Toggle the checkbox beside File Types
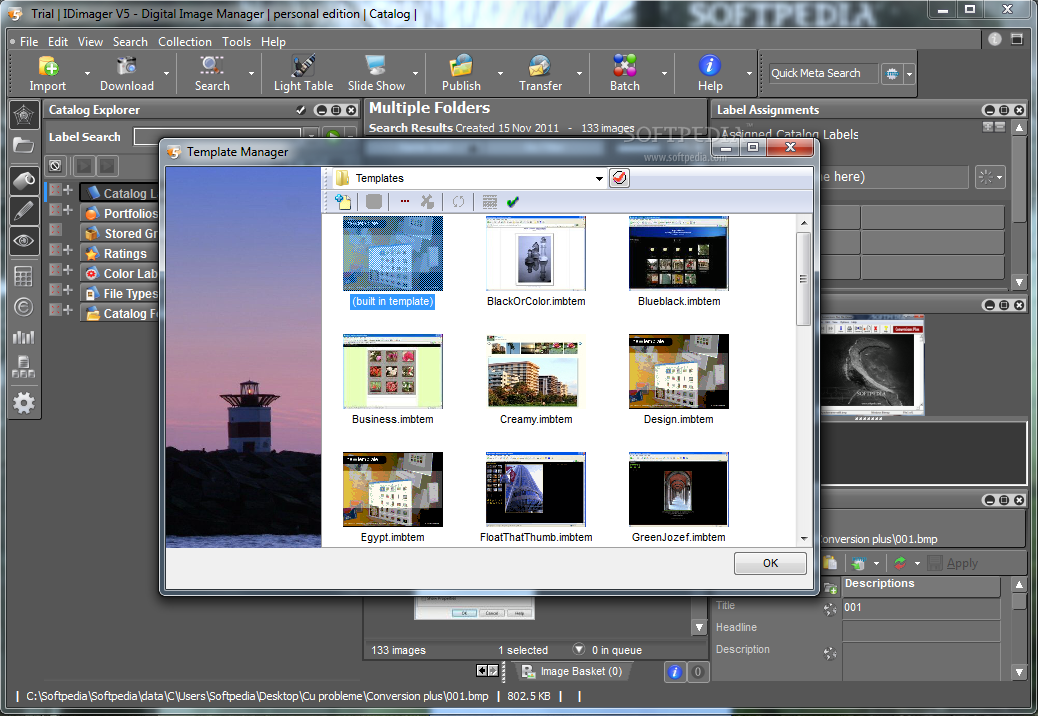This screenshot has width=1038, height=716. (x=56, y=290)
